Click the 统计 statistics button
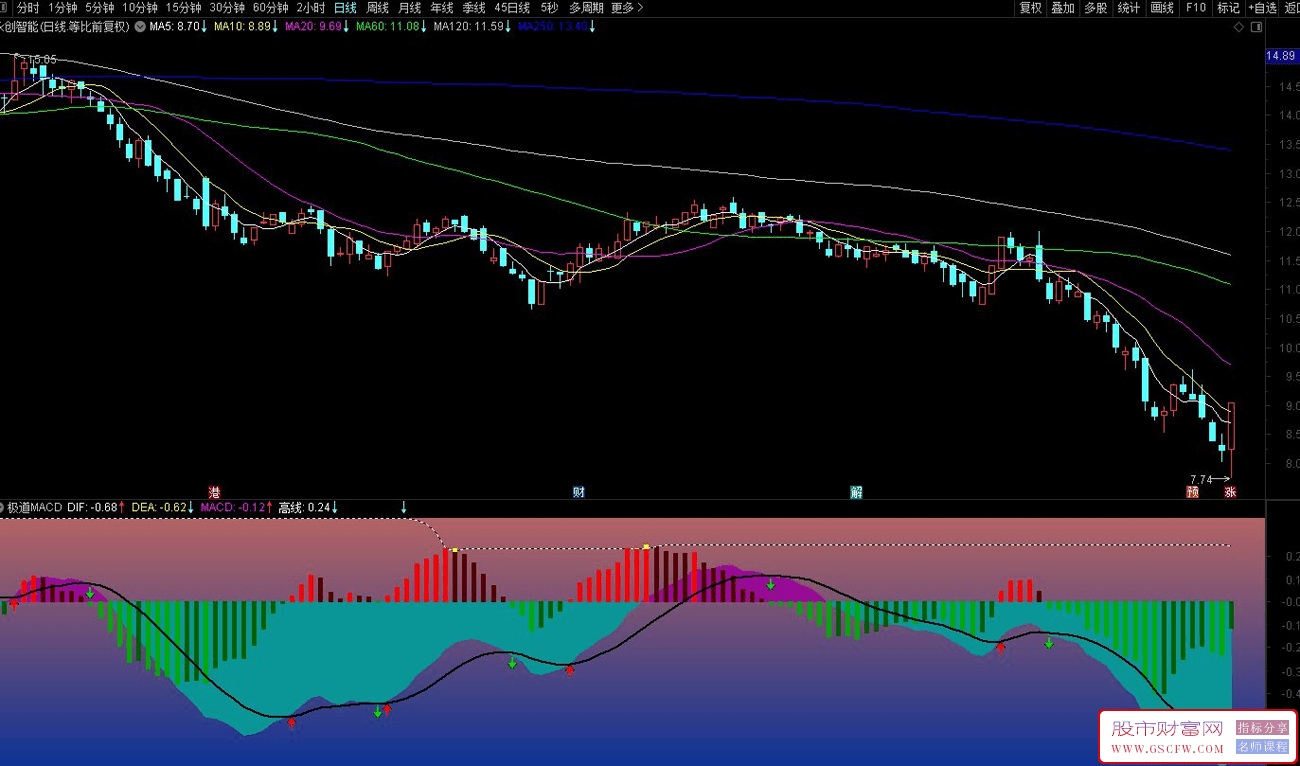The height and width of the screenshot is (766, 1300). tap(1129, 7)
